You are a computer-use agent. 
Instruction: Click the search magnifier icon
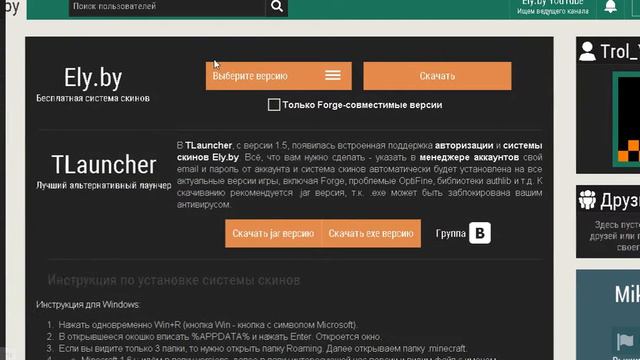click(x=277, y=7)
